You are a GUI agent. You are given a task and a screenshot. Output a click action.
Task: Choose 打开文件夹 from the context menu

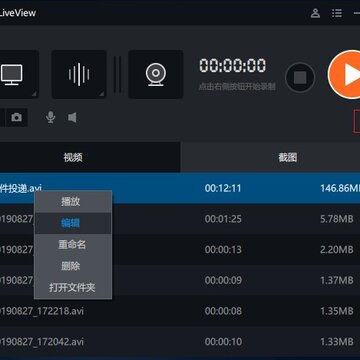pyautogui.click(x=73, y=288)
